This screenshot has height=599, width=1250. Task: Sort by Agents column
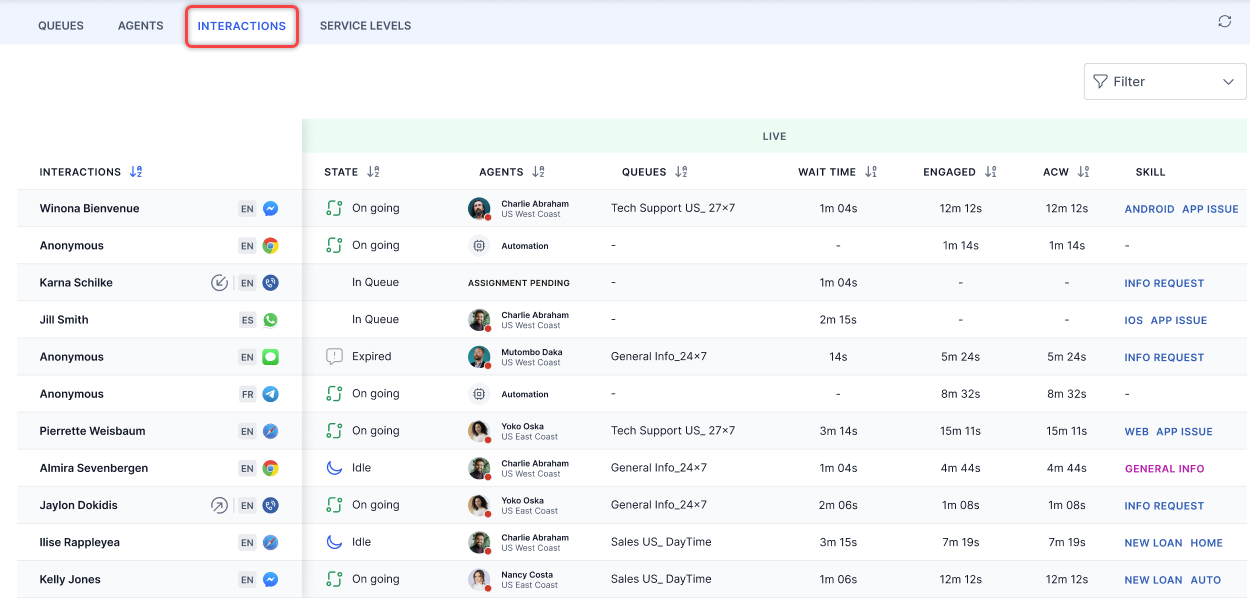point(538,172)
